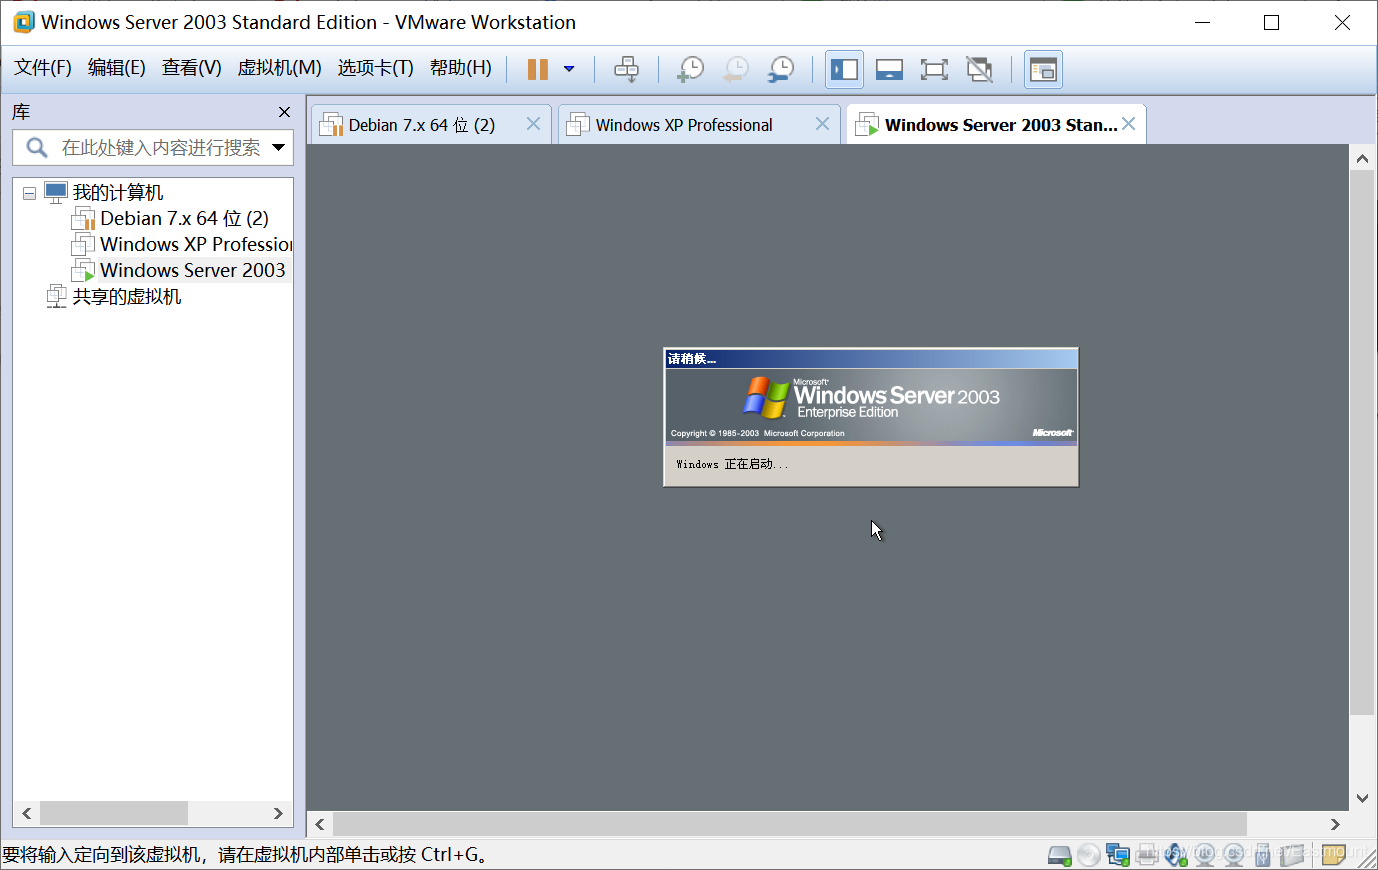Pause the running virtual machine
This screenshot has width=1378, height=870.
[537, 69]
